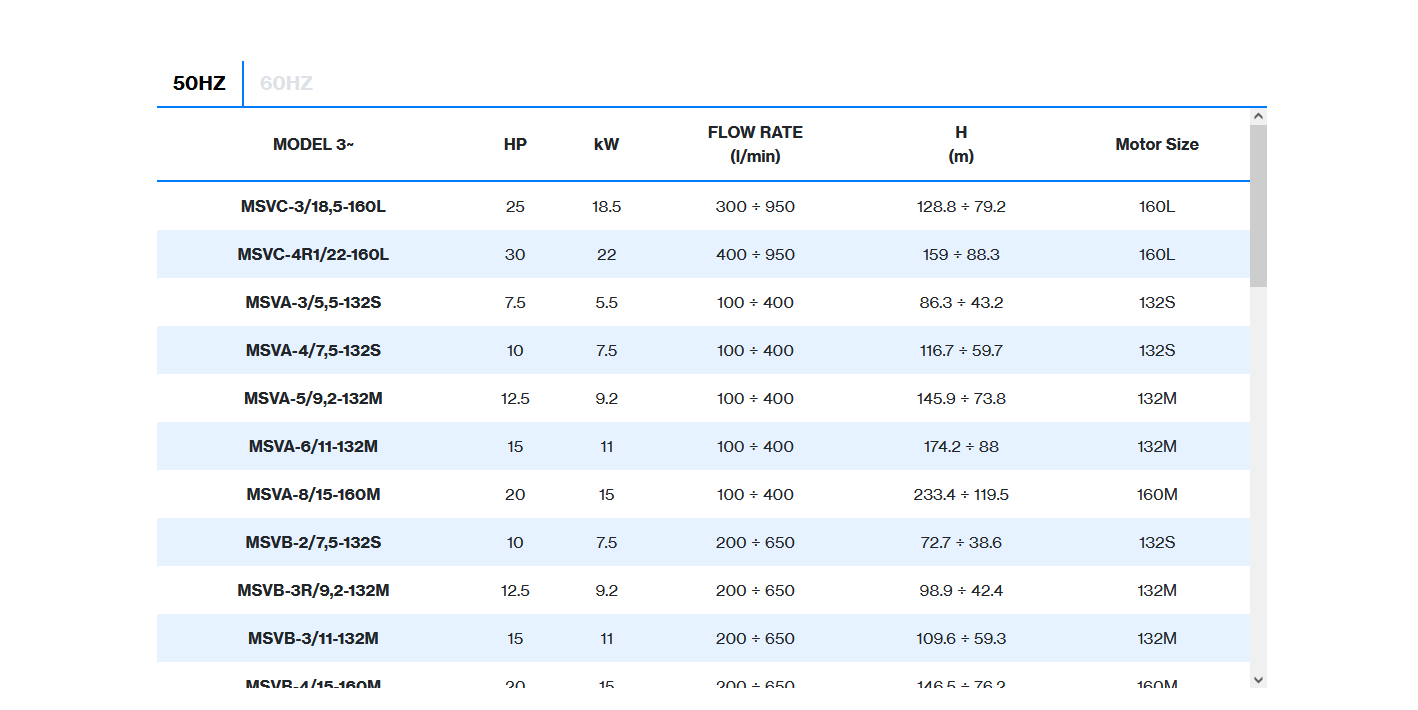Click the MSVA-8/15-160M model name
1418x710 pixels.
point(313,495)
